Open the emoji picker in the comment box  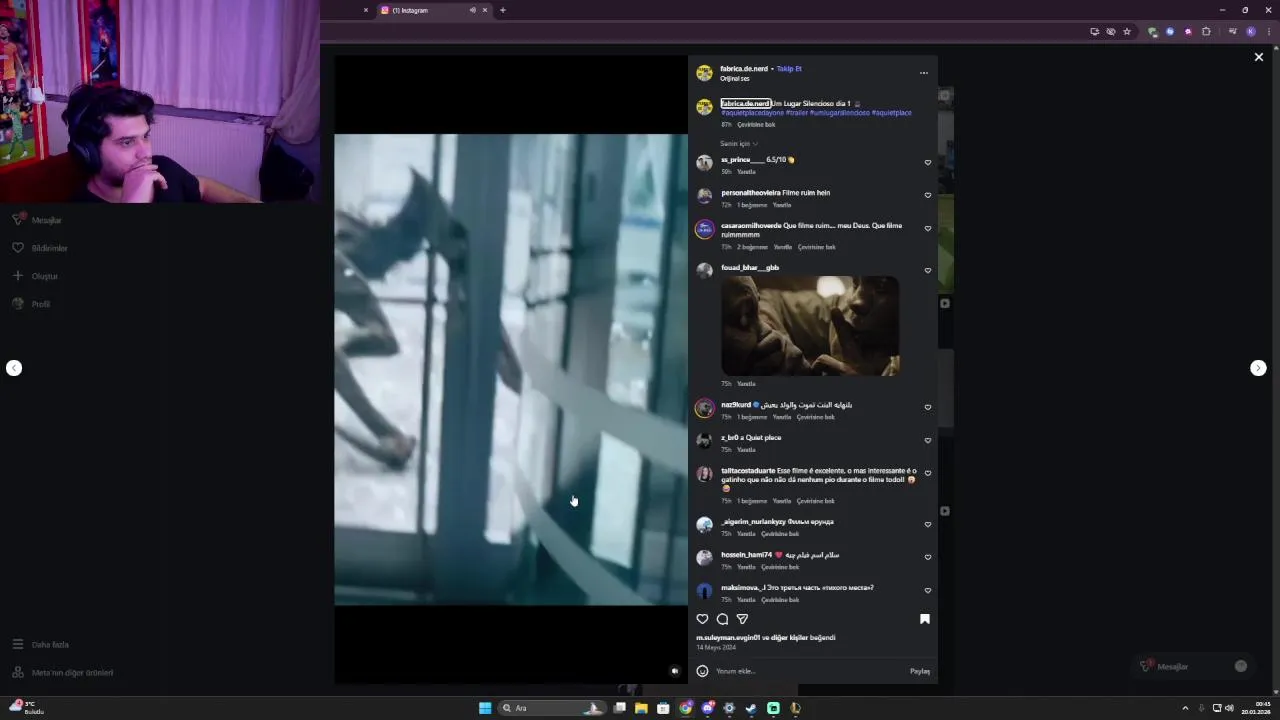coord(702,671)
